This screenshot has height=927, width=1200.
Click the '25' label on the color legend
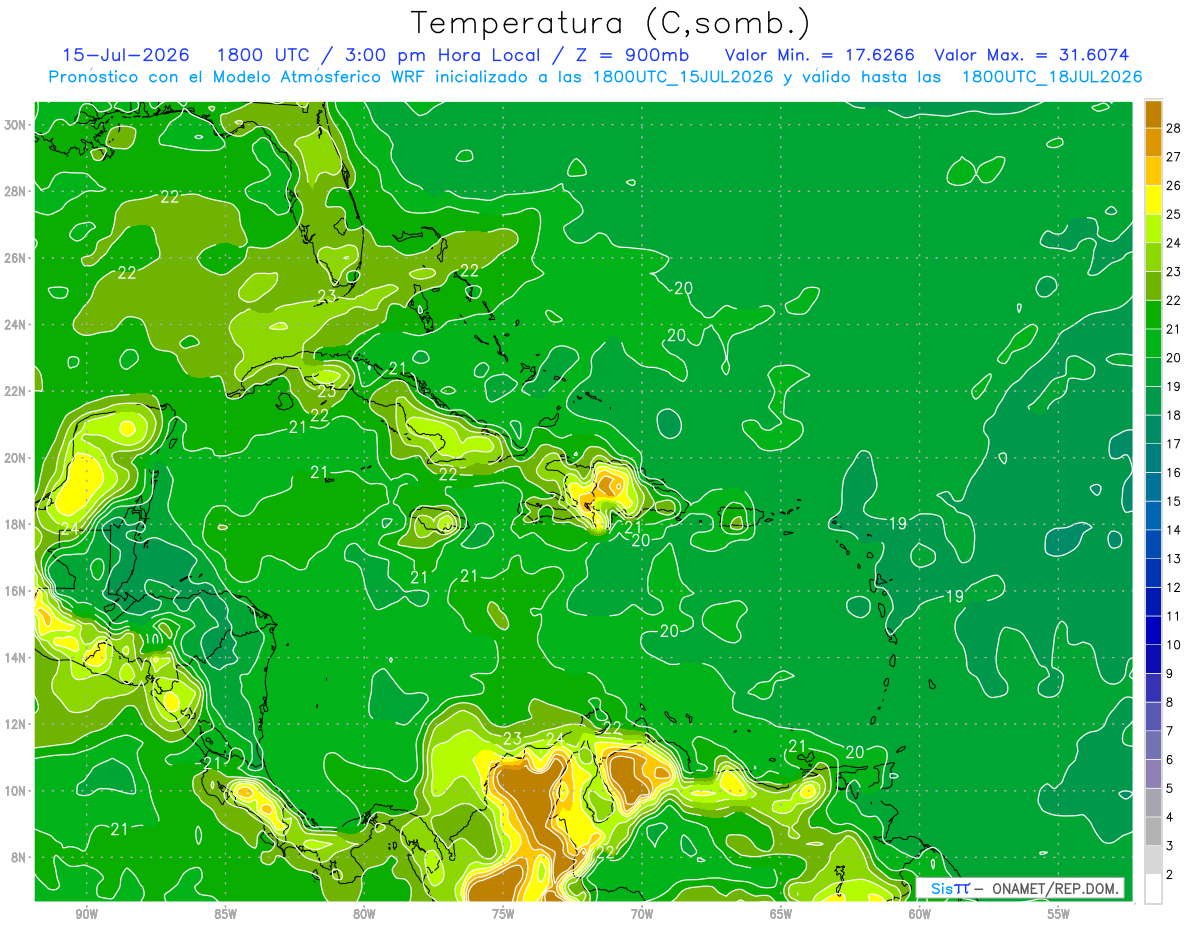tap(1173, 214)
